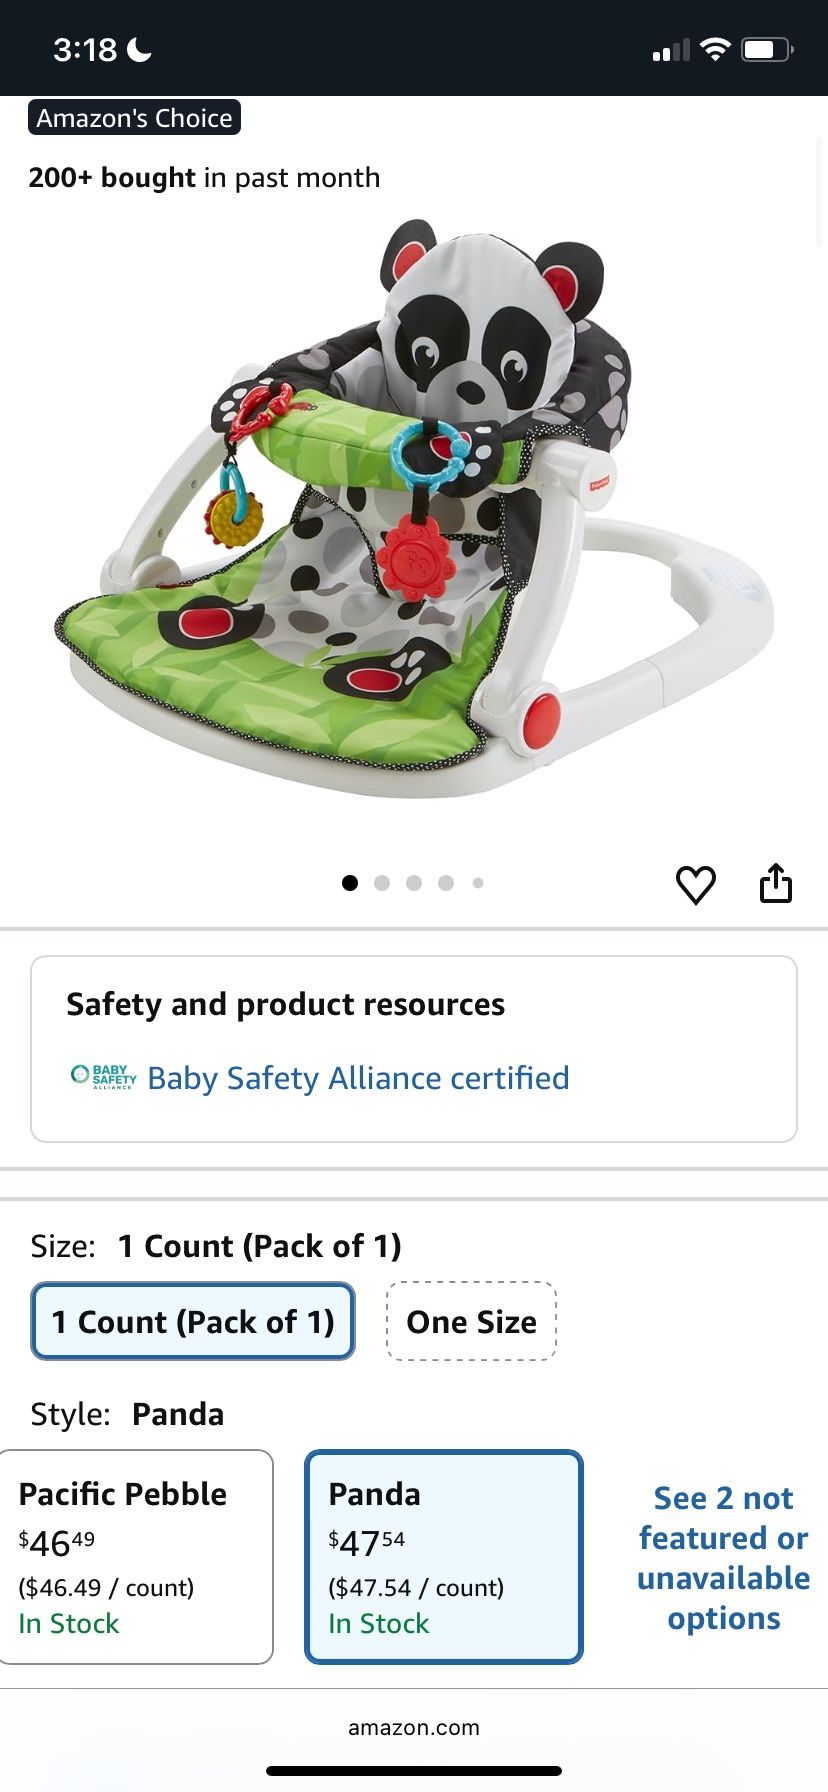Tap the heart wishlist icon

(696, 885)
